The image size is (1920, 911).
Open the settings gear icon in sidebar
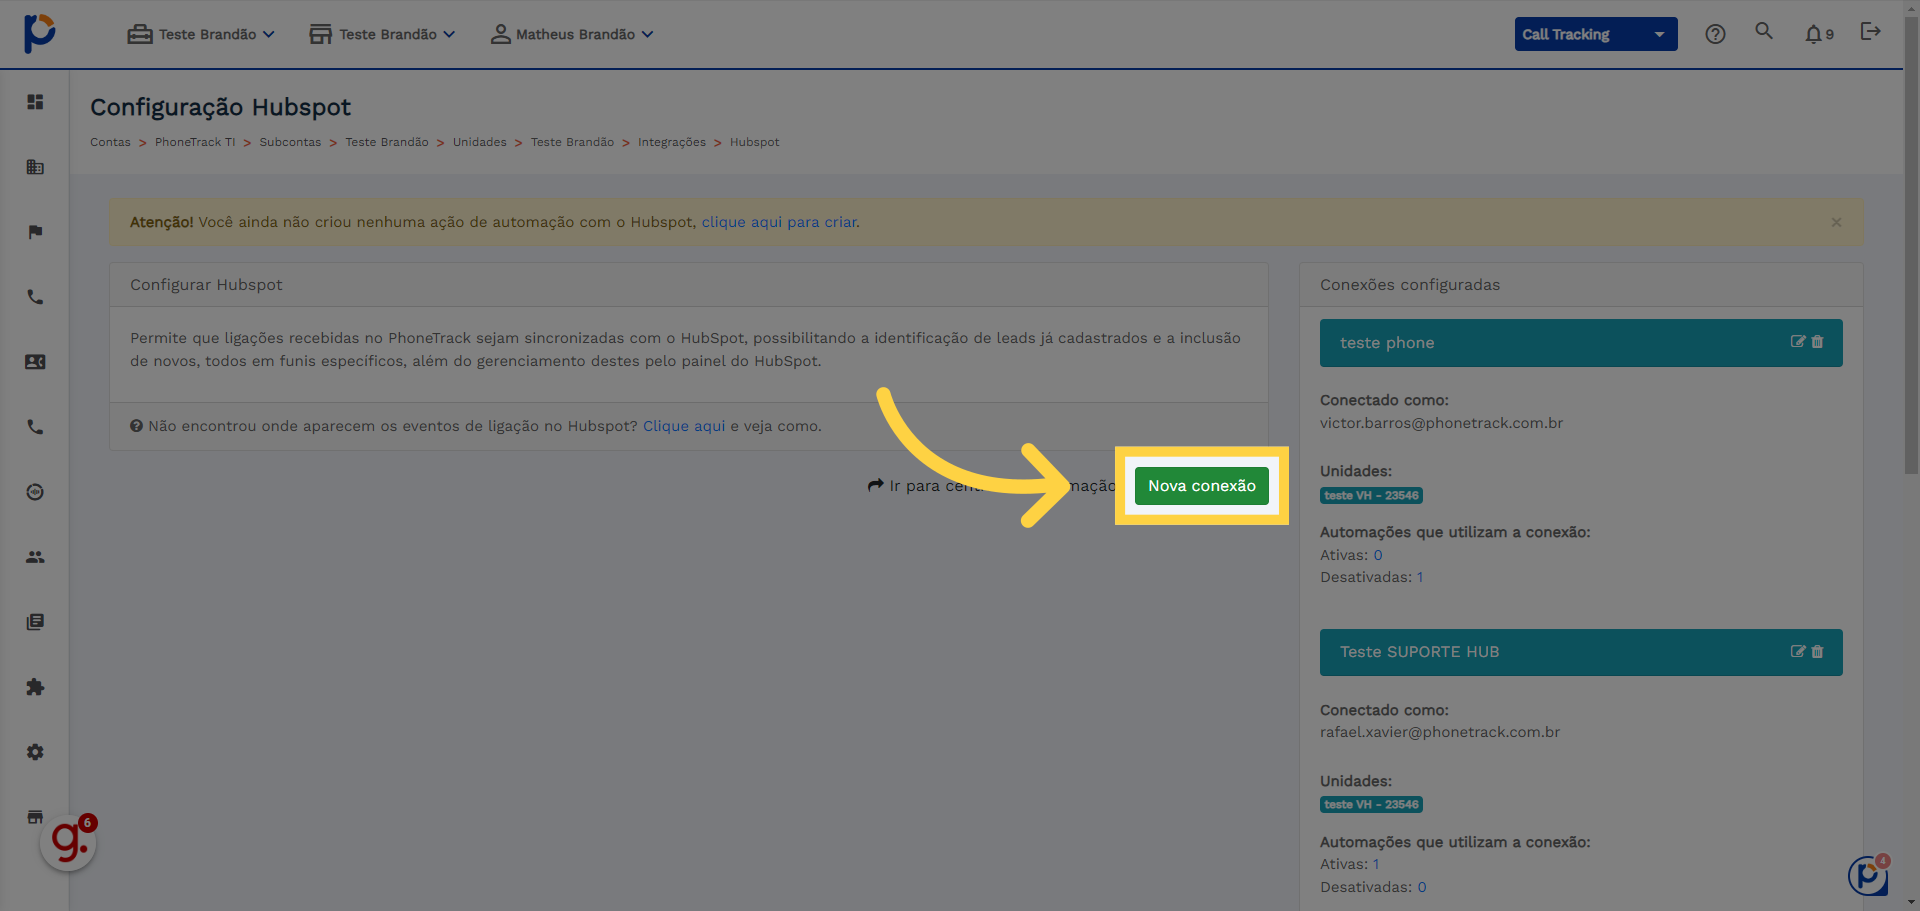(35, 752)
